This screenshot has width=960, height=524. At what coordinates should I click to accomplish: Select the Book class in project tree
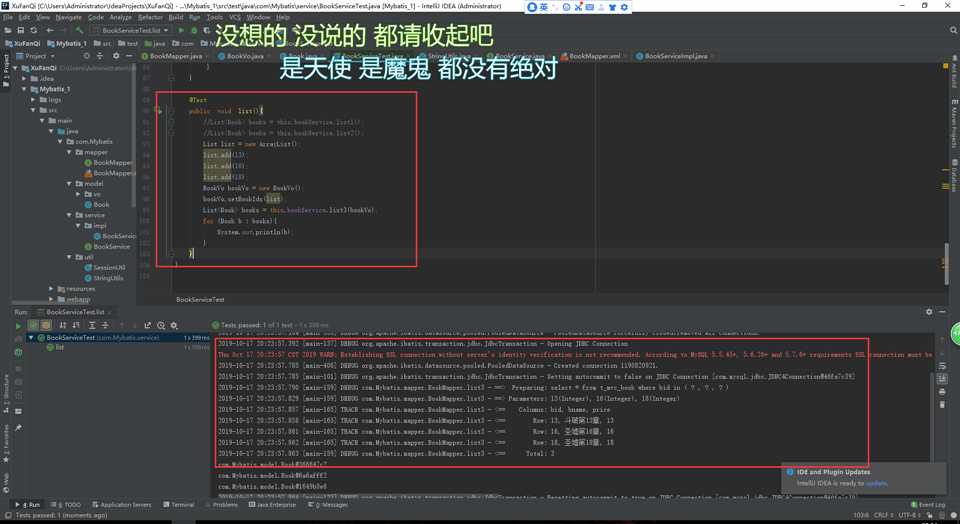coord(97,204)
